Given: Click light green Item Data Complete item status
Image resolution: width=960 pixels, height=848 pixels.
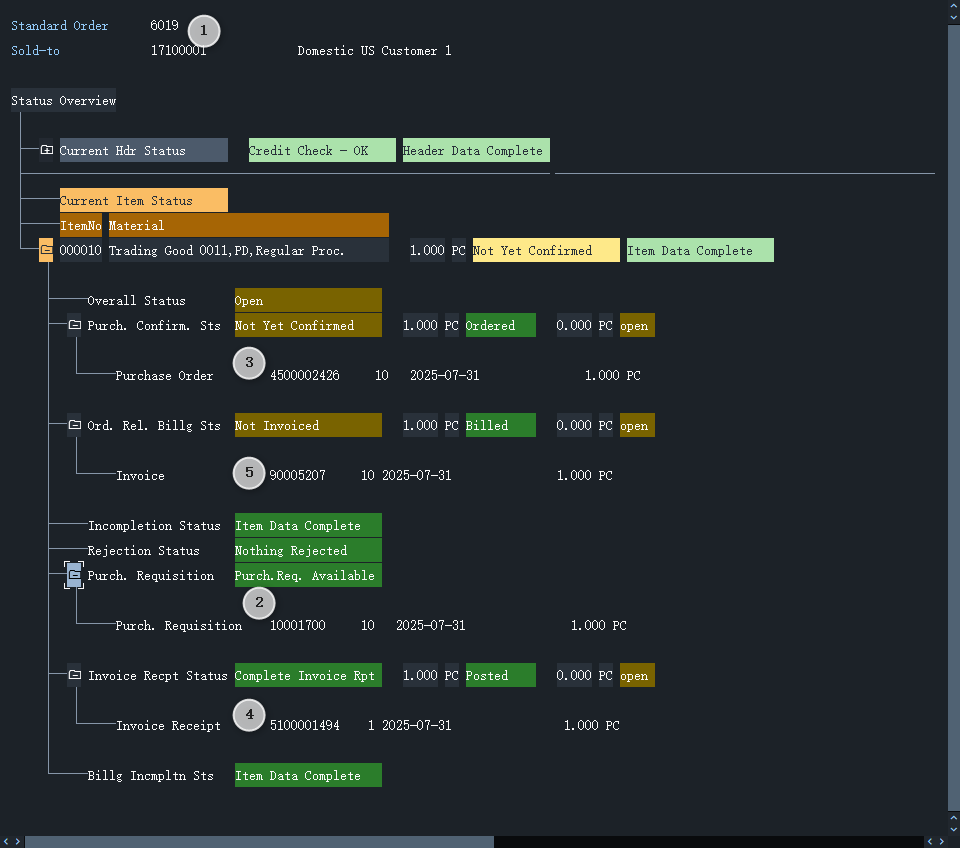Looking at the screenshot, I should tap(700, 250).
